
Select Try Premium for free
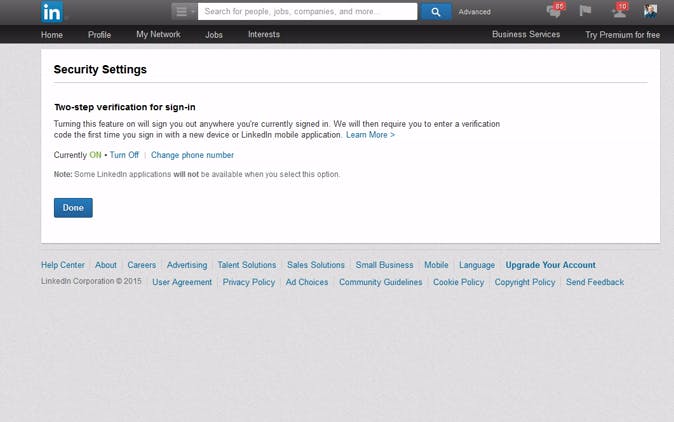point(622,35)
